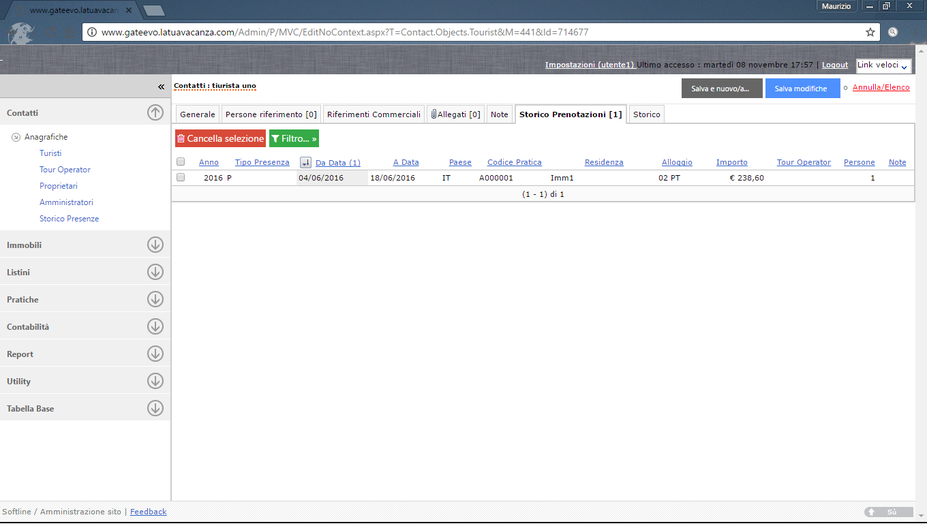Image resolution: width=927 pixels, height=526 pixels.
Task: Open the green Filtro button
Action: coord(294,139)
